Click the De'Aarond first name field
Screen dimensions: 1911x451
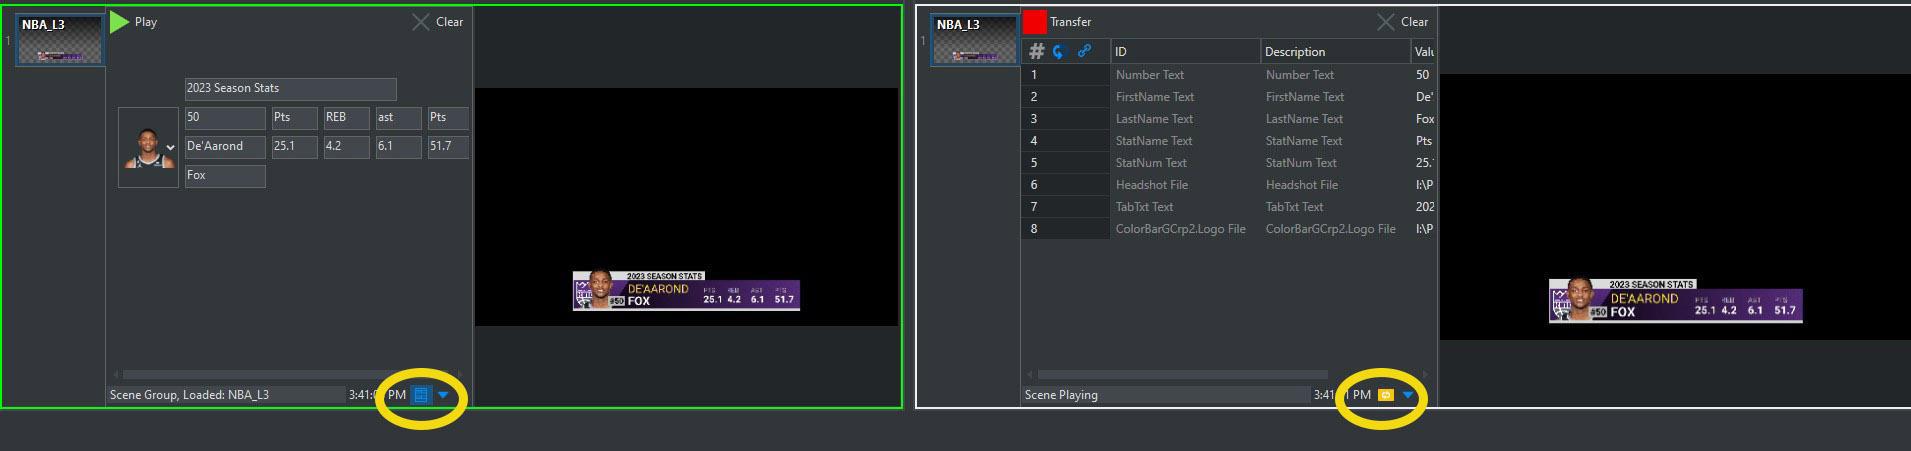[x=225, y=147]
